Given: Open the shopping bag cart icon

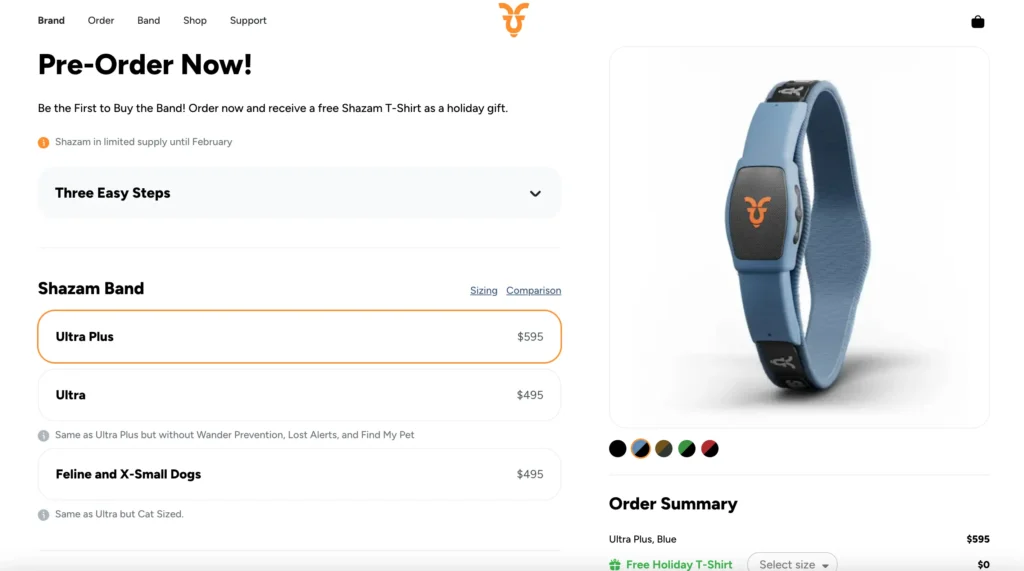Looking at the screenshot, I should [x=977, y=21].
